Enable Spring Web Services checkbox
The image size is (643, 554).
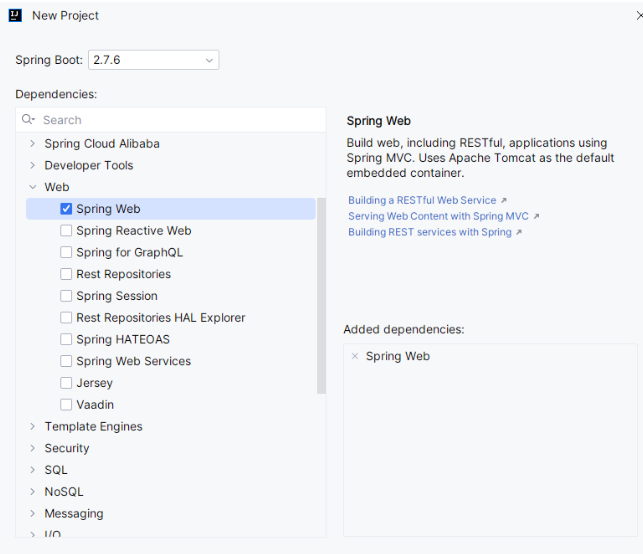(66, 361)
